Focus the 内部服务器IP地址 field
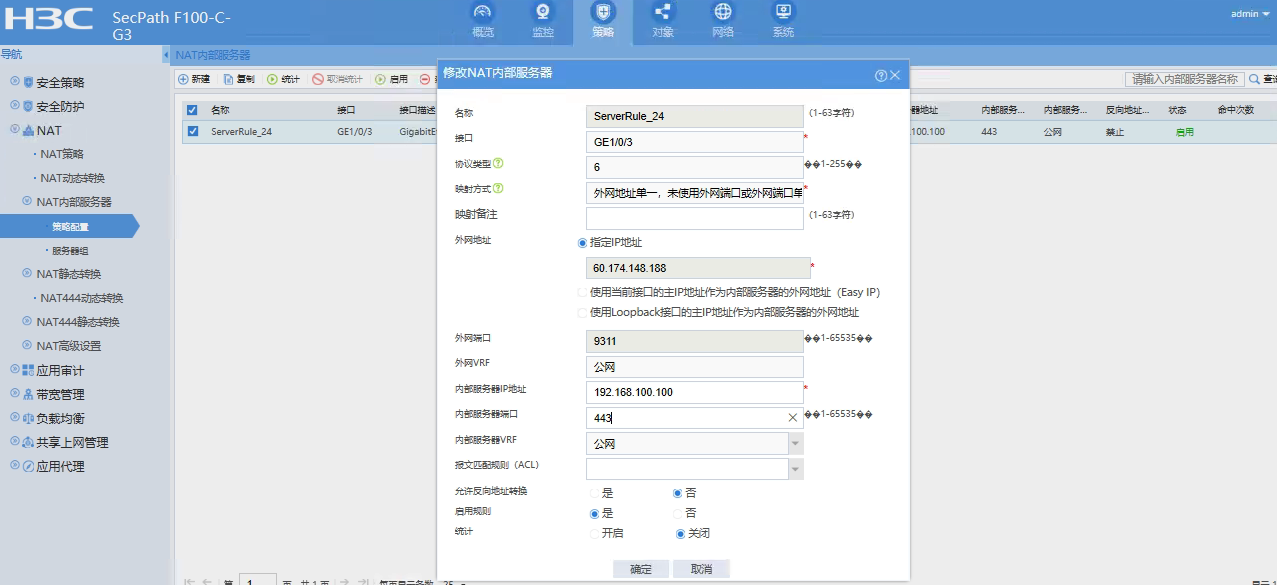This screenshot has height=585, width=1277. pos(695,392)
